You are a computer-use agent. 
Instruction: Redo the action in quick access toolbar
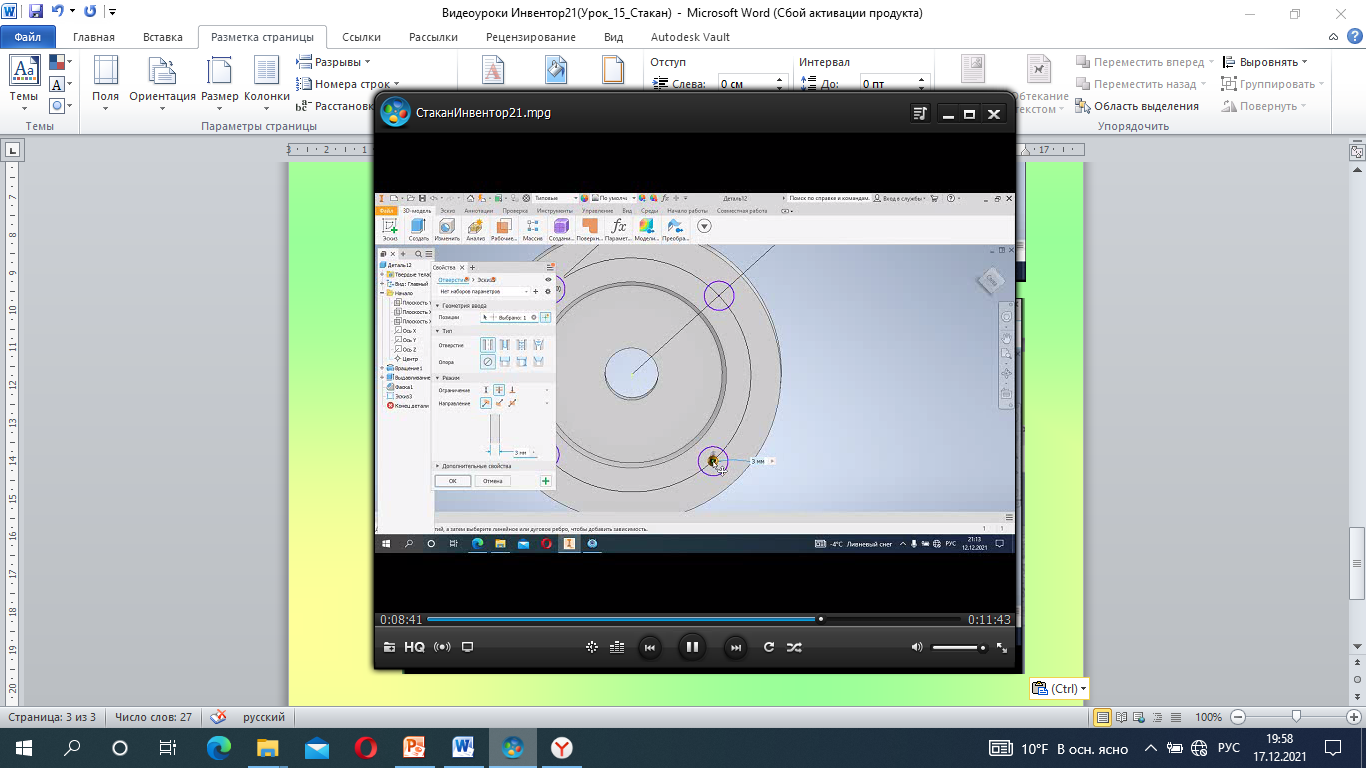click(x=90, y=12)
